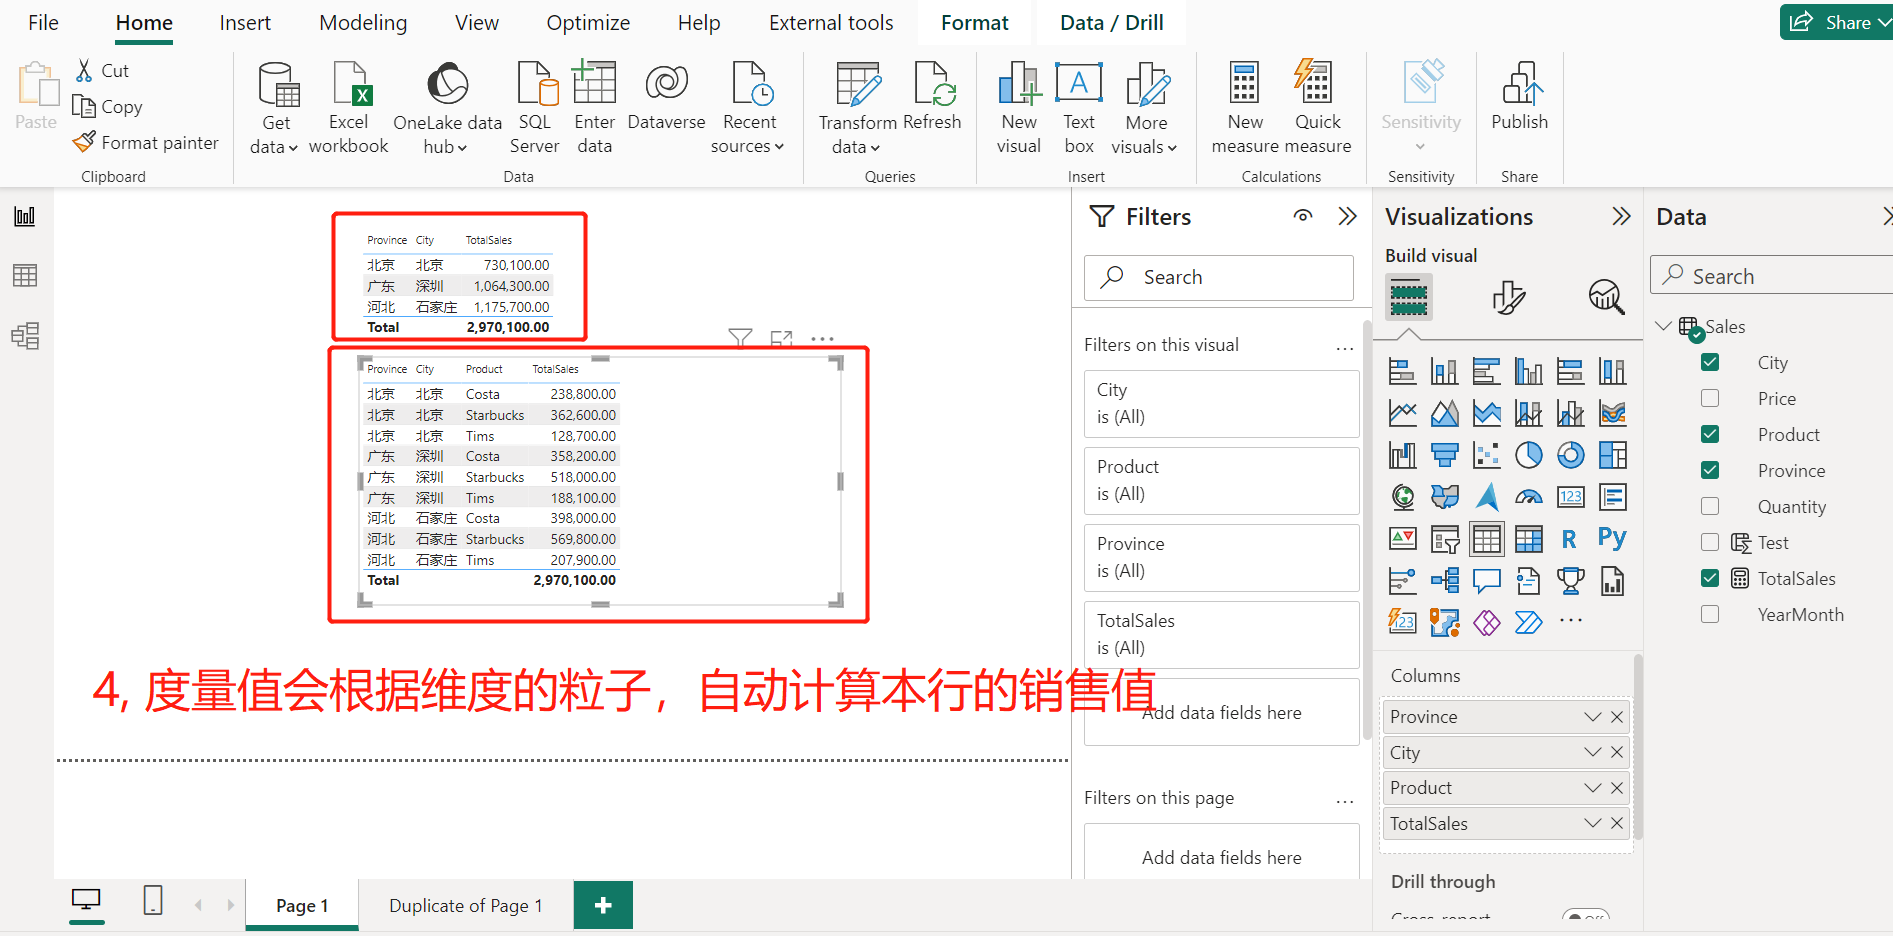Click the Search box in the Data pane

tap(1770, 275)
